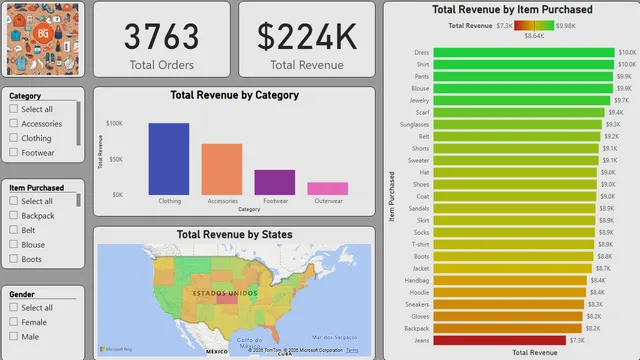Click the Total Revenue by Category title
Viewport: 640px width, 360px height.
[235, 95]
